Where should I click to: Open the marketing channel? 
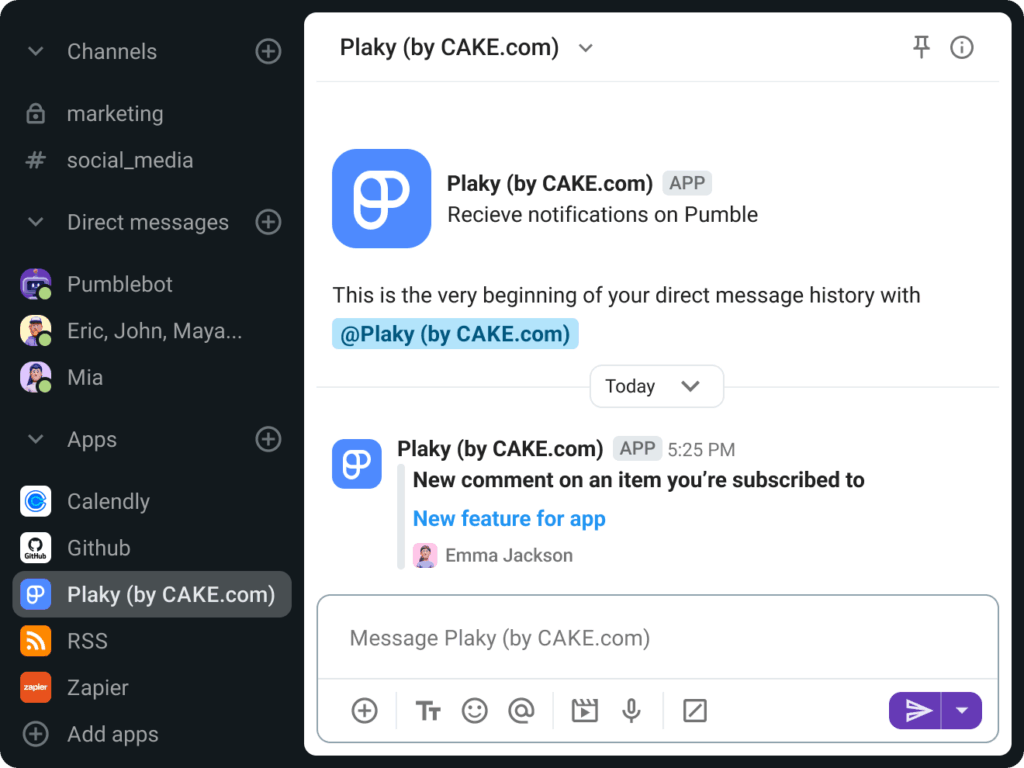pos(114,114)
